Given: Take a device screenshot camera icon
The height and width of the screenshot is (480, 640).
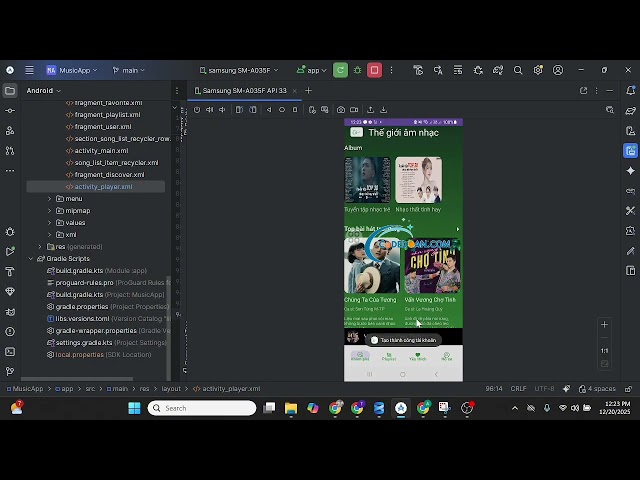Looking at the screenshot, I should pyautogui.click(x=341, y=110).
